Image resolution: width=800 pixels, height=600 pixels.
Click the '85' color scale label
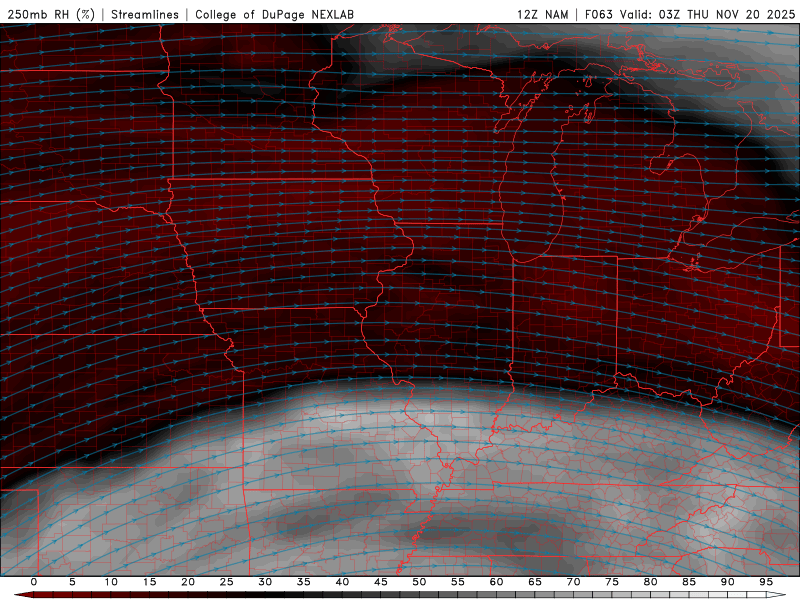coord(689,582)
